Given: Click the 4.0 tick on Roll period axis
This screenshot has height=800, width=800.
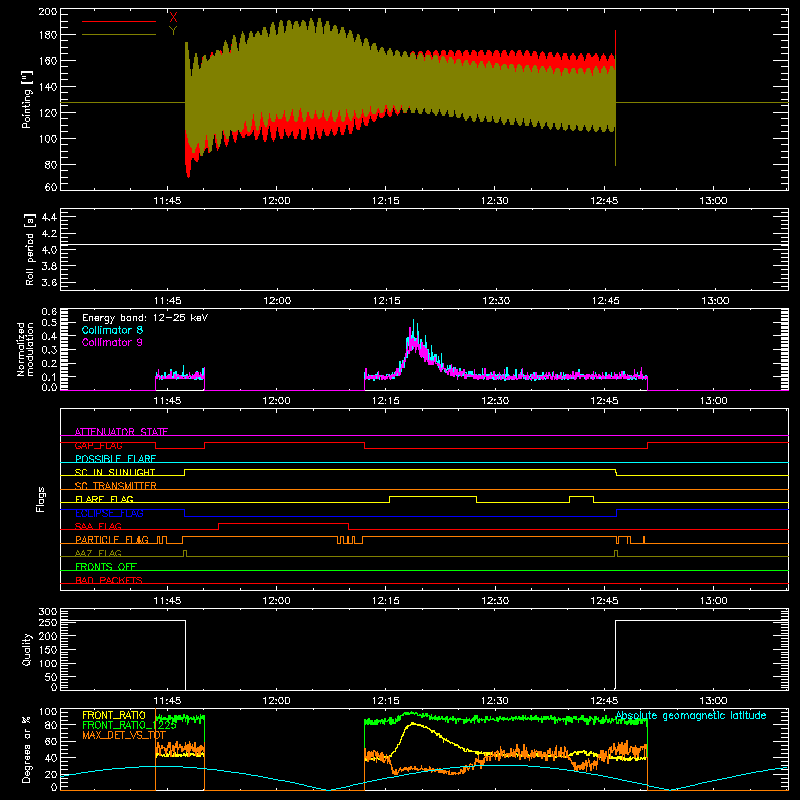Looking at the screenshot, I should tap(48, 250).
